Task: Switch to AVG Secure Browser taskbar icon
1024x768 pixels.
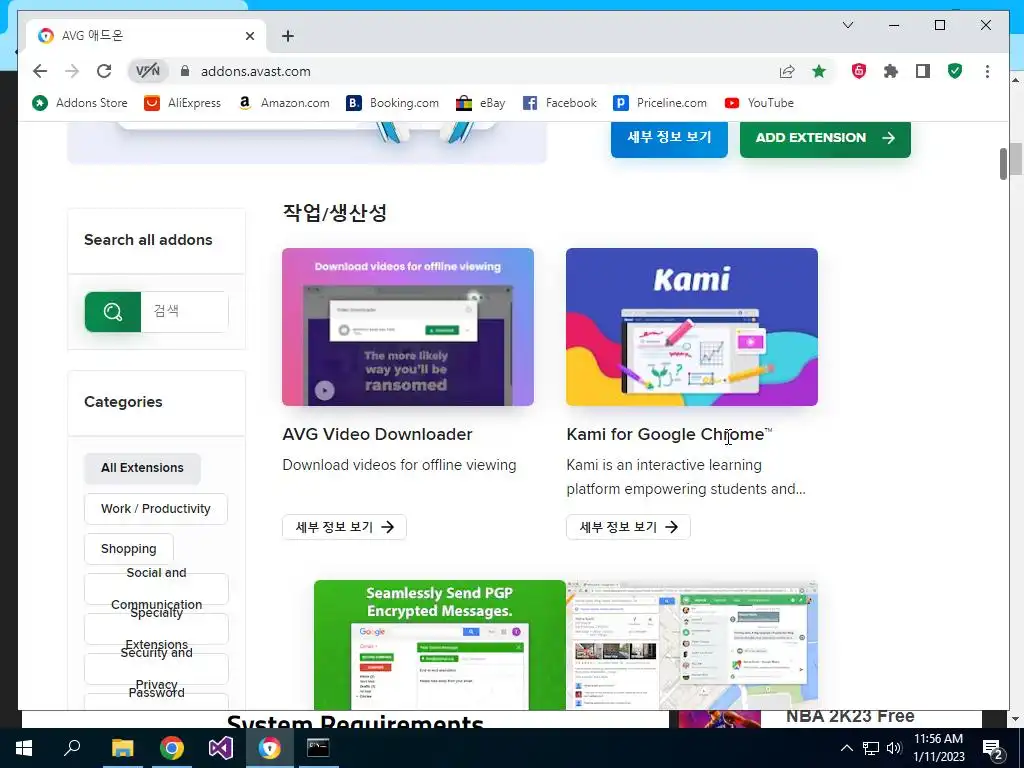Action: point(270,748)
